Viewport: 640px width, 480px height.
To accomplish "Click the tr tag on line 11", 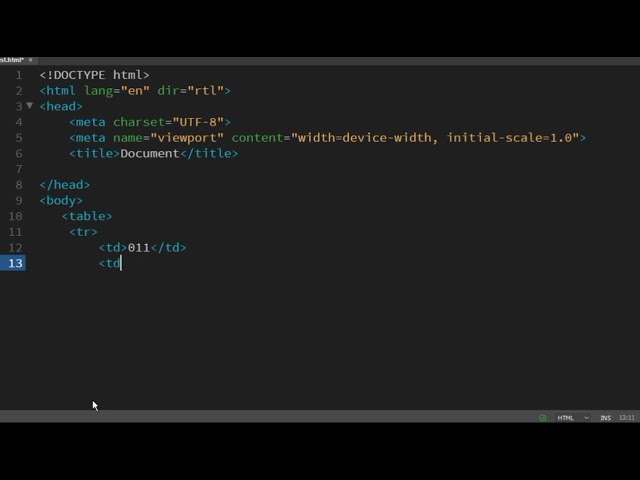I will pos(83,232).
